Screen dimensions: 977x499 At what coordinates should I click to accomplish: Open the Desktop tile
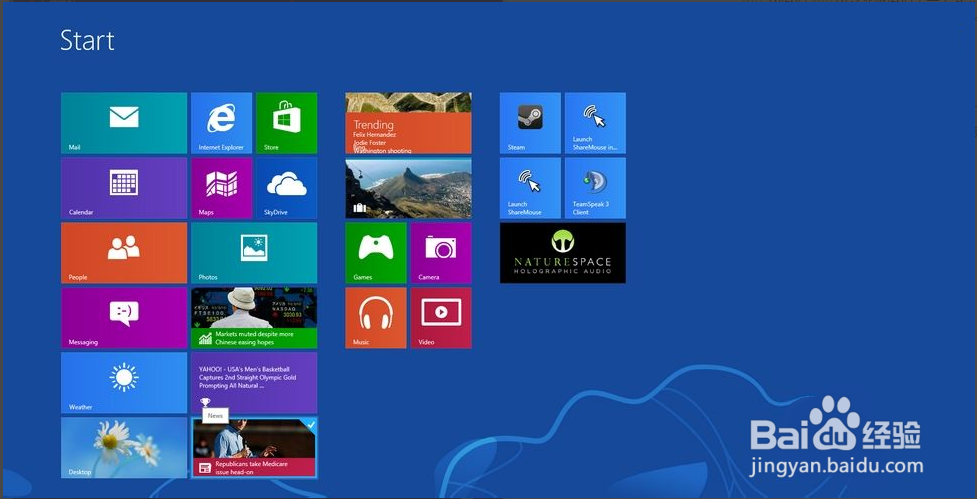[x=124, y=447]
